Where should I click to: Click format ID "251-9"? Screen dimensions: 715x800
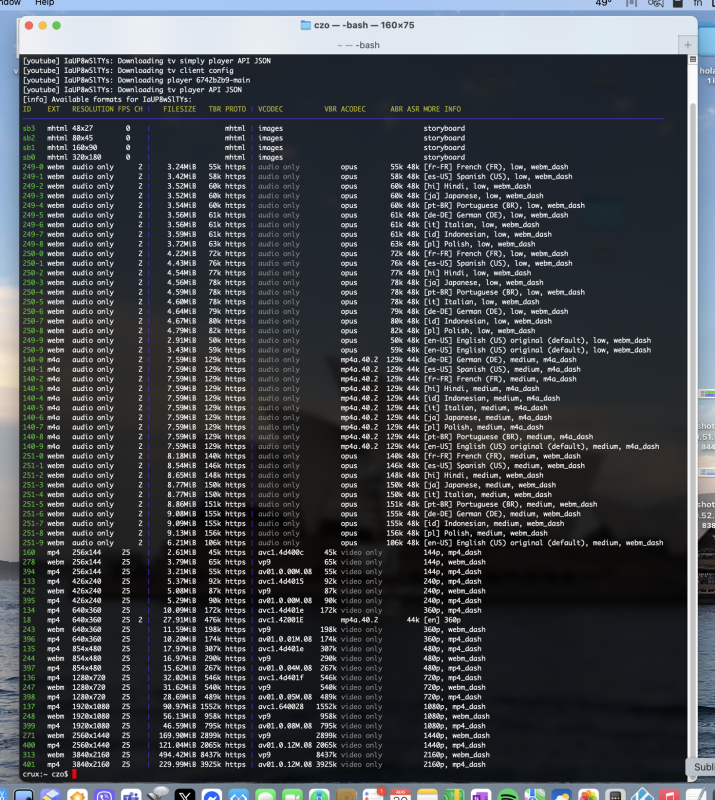33,543
